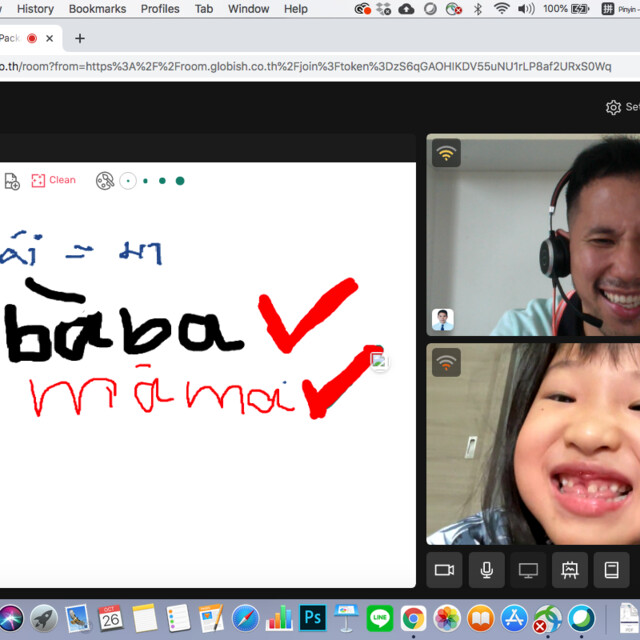640x640 pixels.
Task: Open the History menu
Action: 35,9
